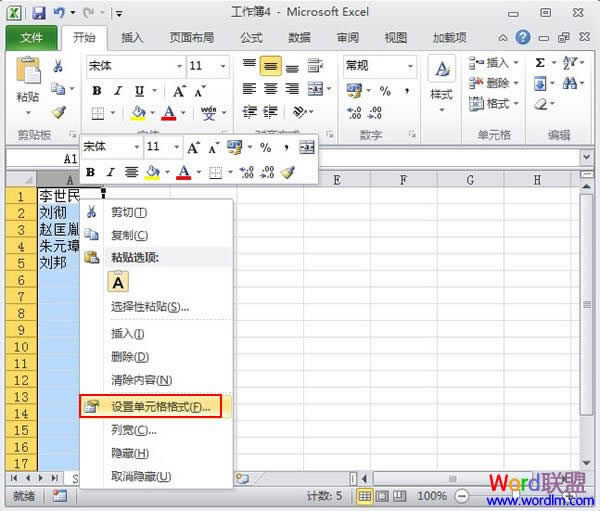Screen dimensions: 600x511
Task: Toggle Underline in the ribbon font group
Action: tap(139, 91)
